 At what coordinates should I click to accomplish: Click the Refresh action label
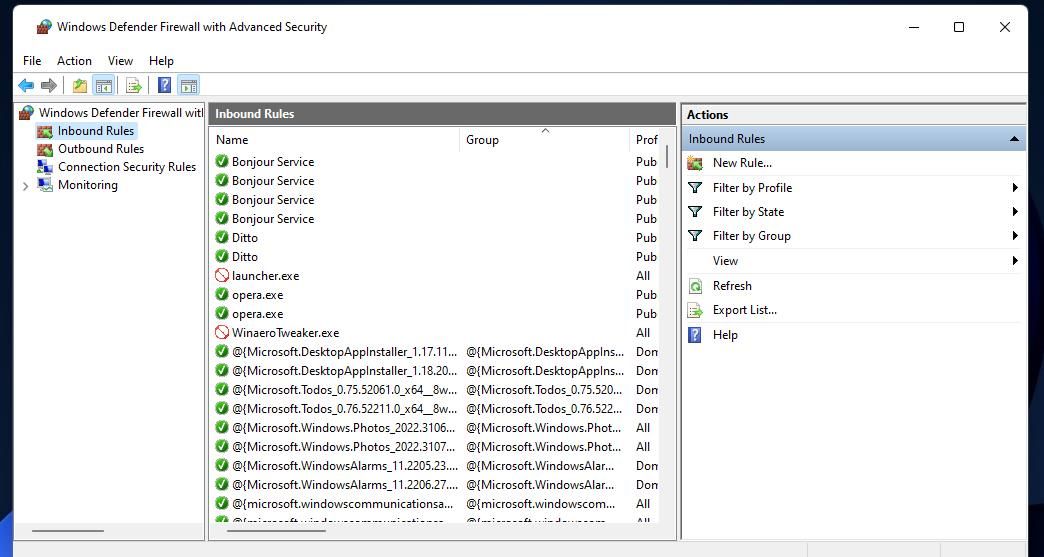[732, 286]
